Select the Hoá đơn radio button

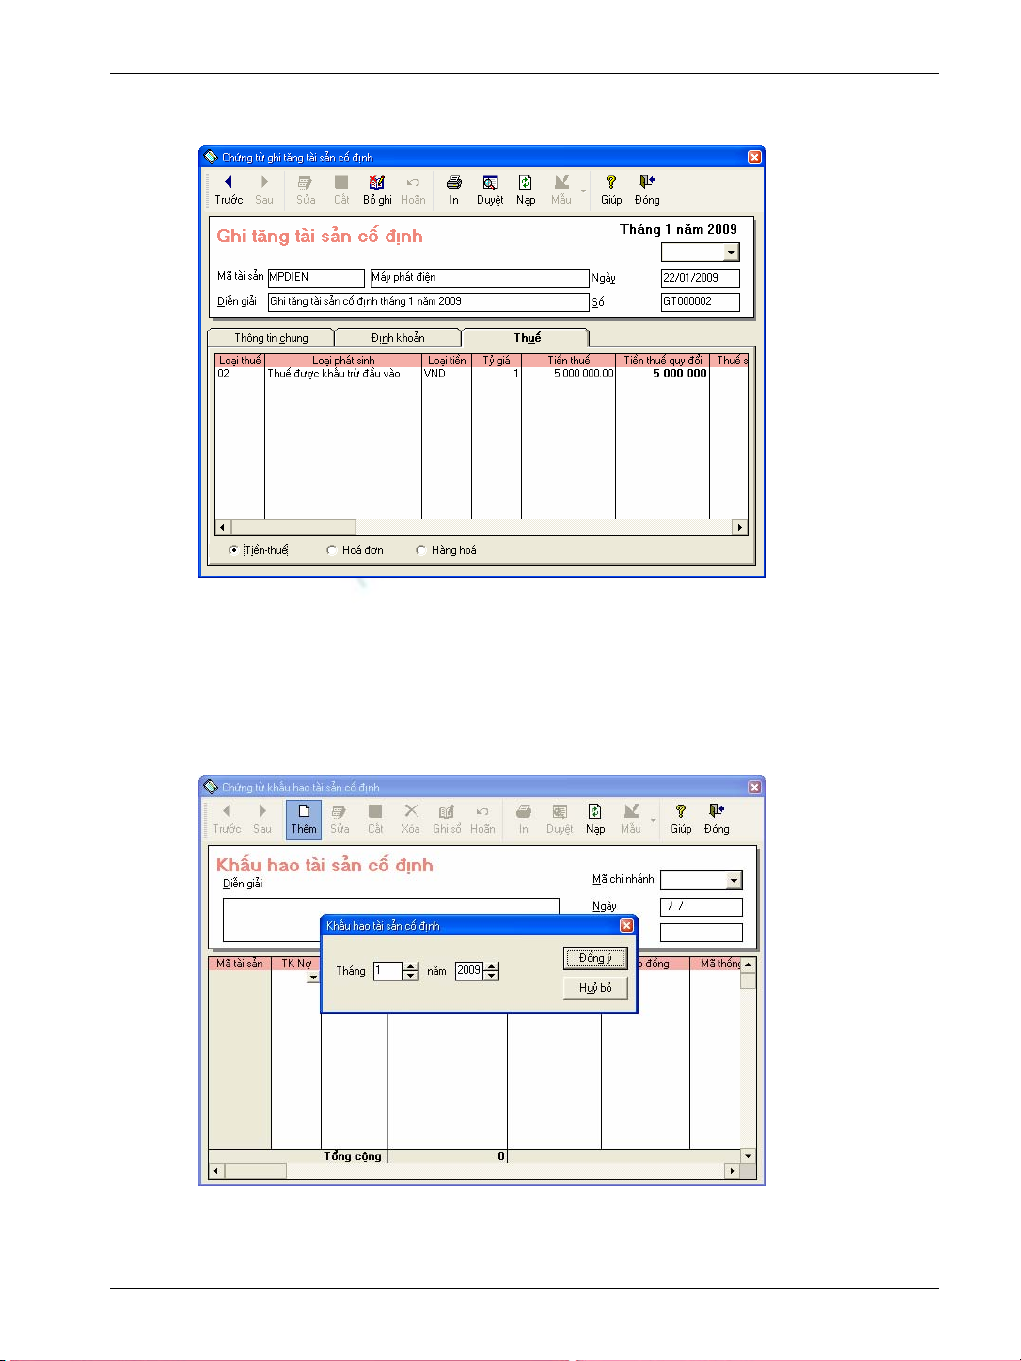(331, 550)
